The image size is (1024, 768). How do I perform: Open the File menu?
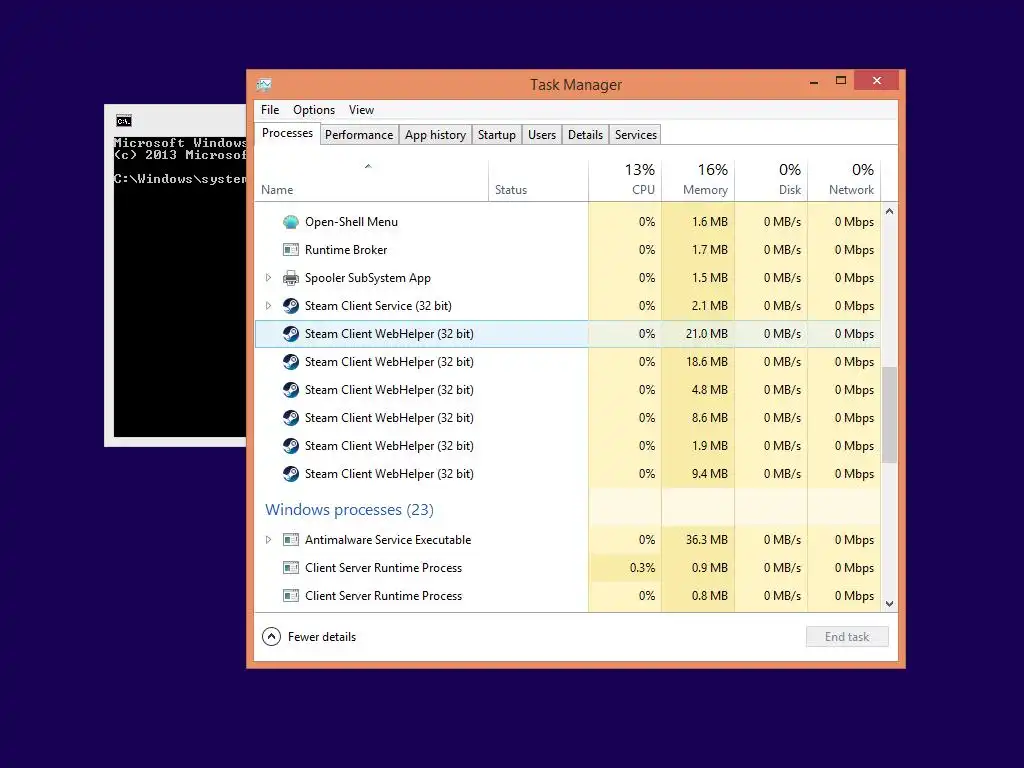pos(270,110)
